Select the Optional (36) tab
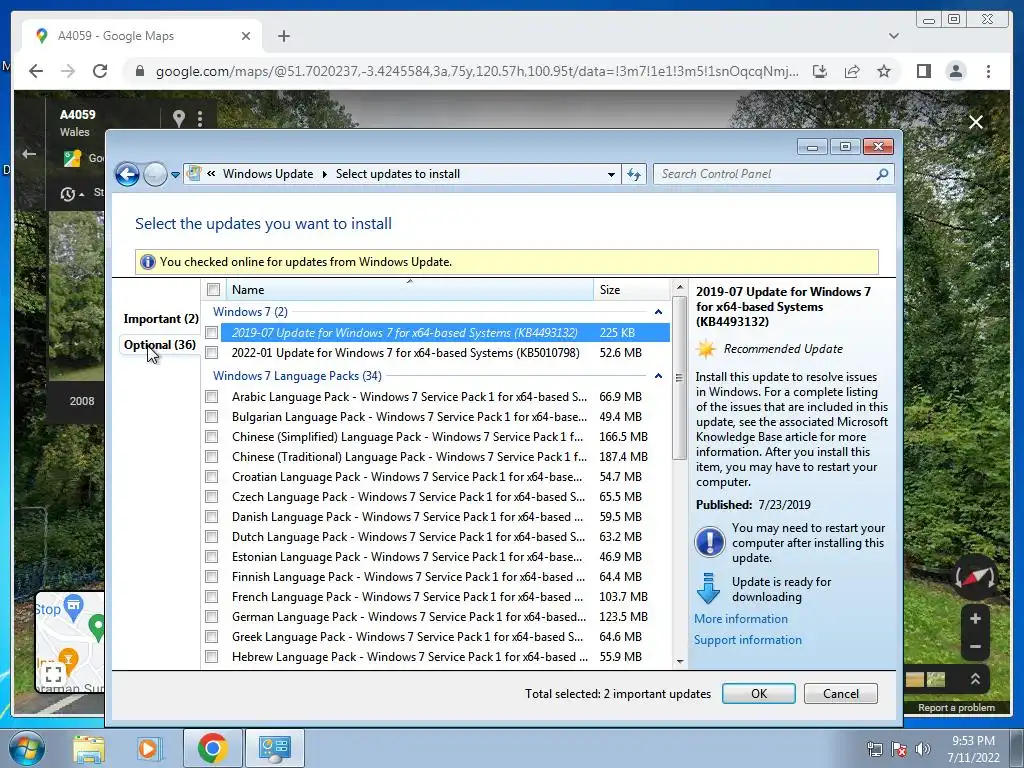The image size is (1024, 768). click(160, 345)
